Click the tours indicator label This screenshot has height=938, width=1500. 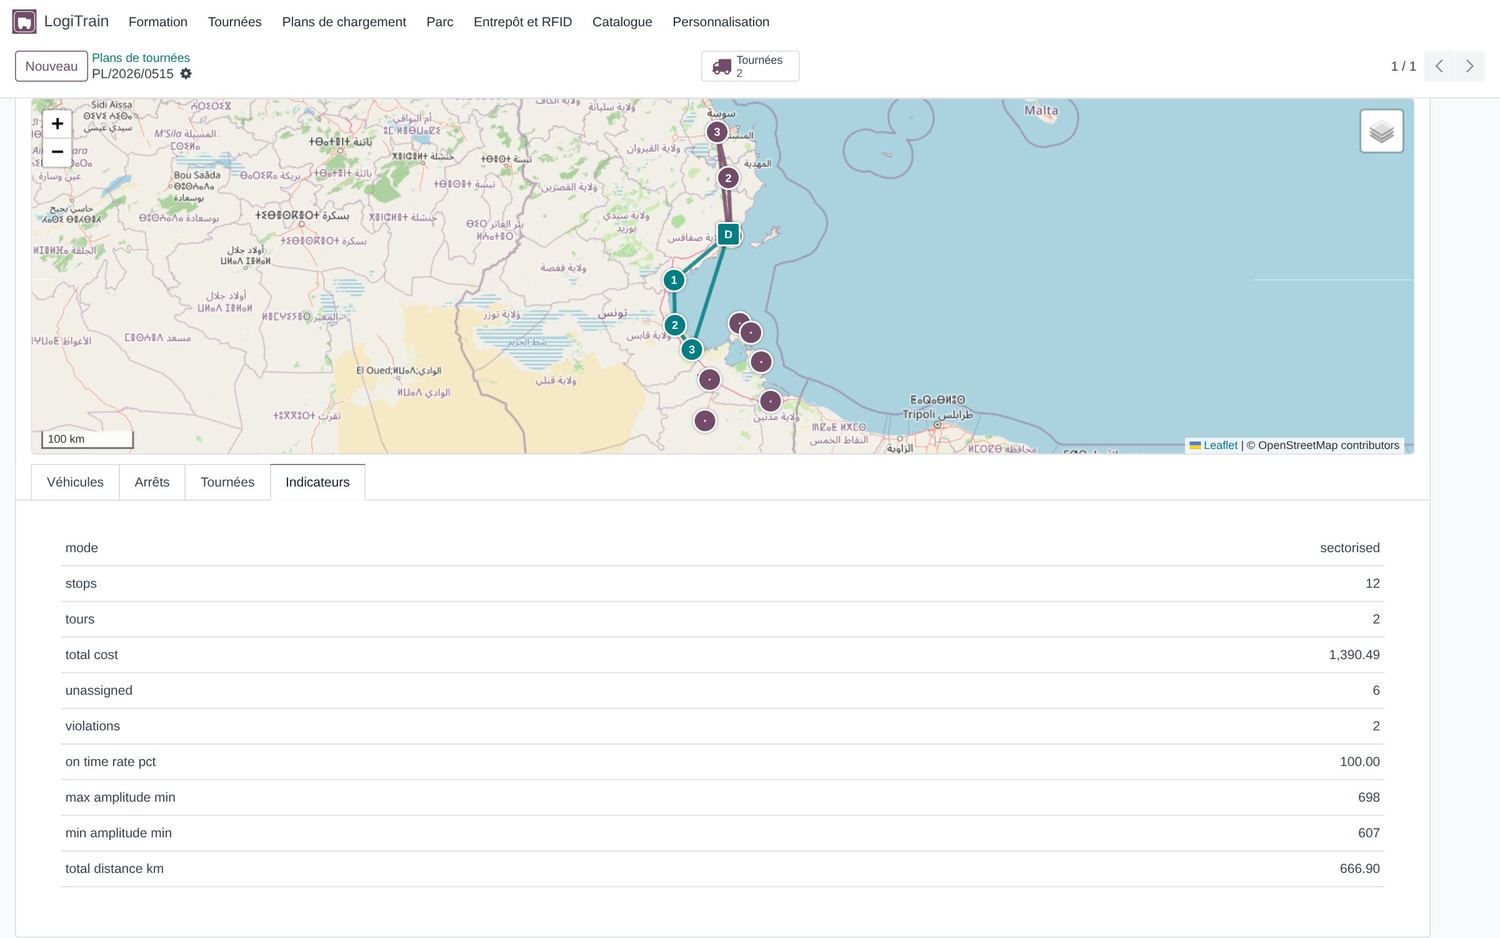(80, 619)
